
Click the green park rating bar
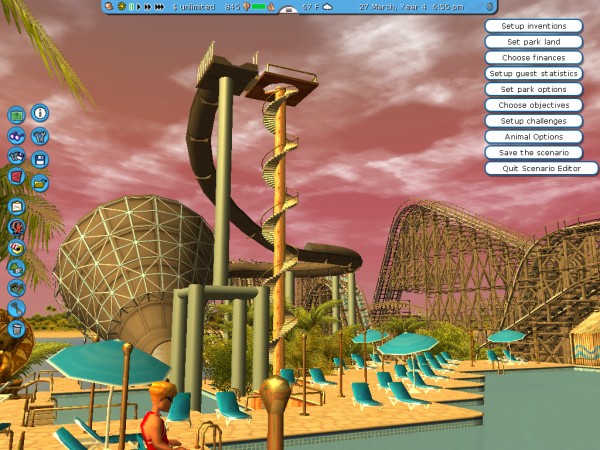259,7
